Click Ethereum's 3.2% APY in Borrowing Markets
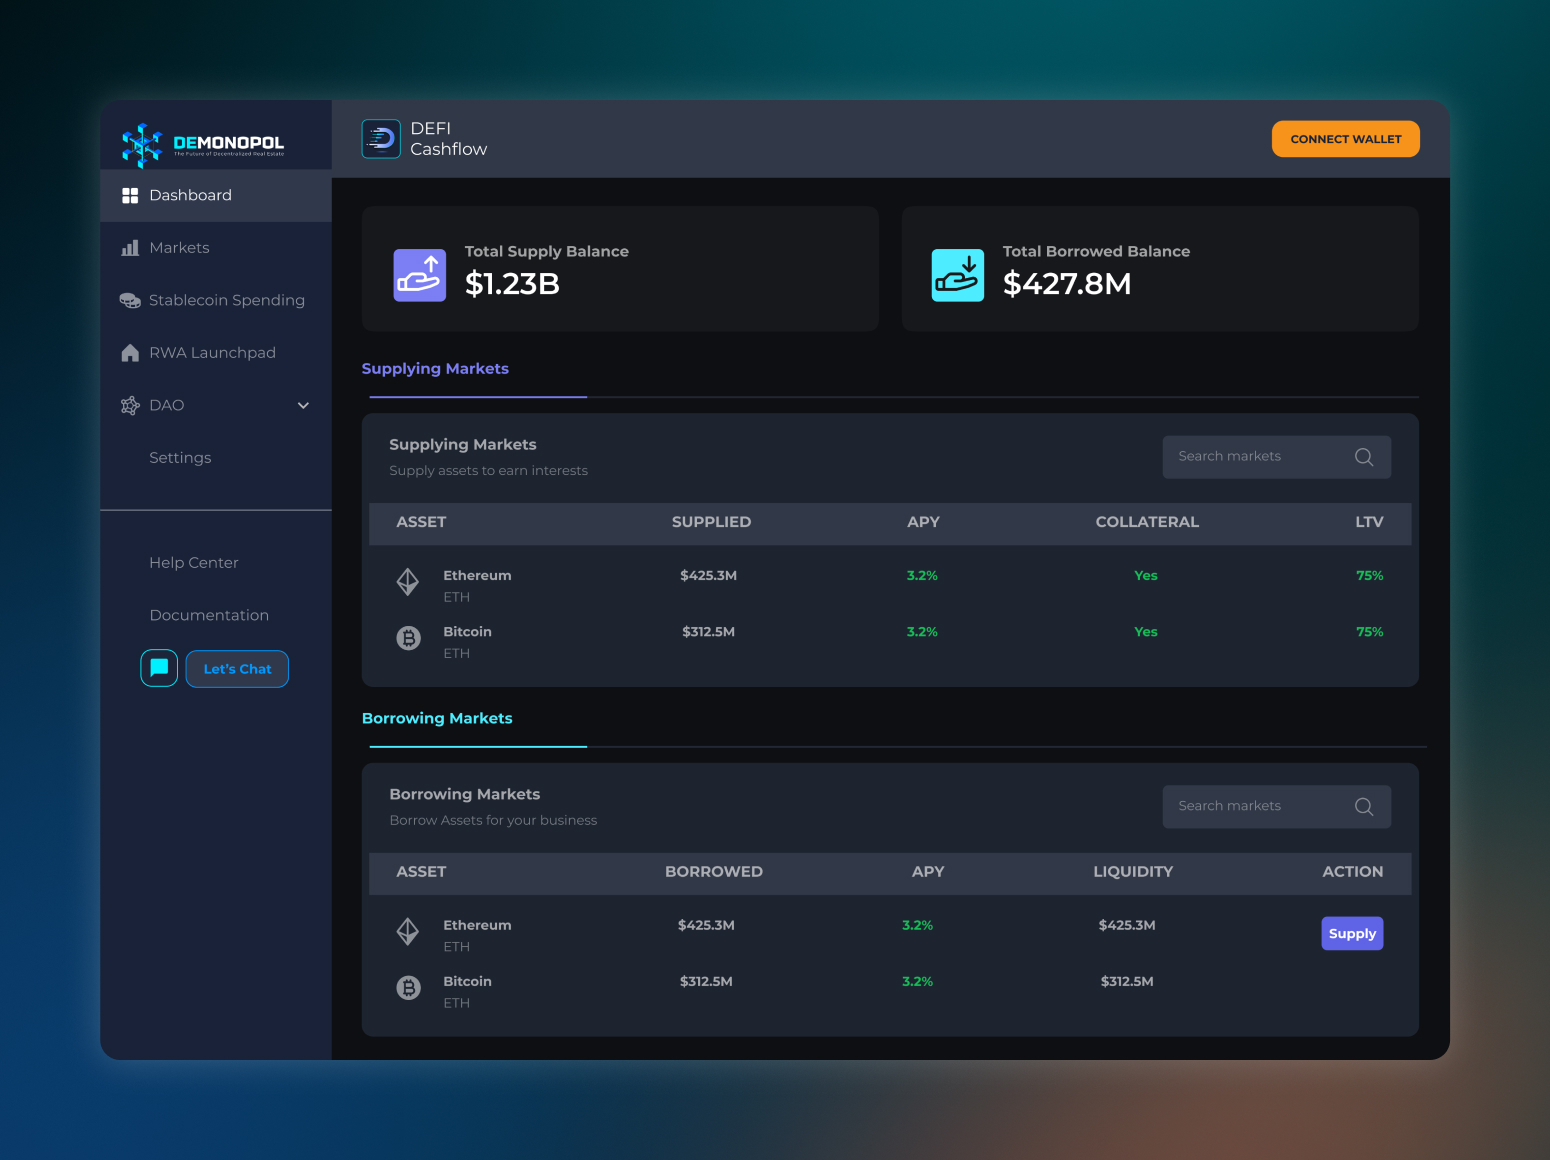 (917, 926)
